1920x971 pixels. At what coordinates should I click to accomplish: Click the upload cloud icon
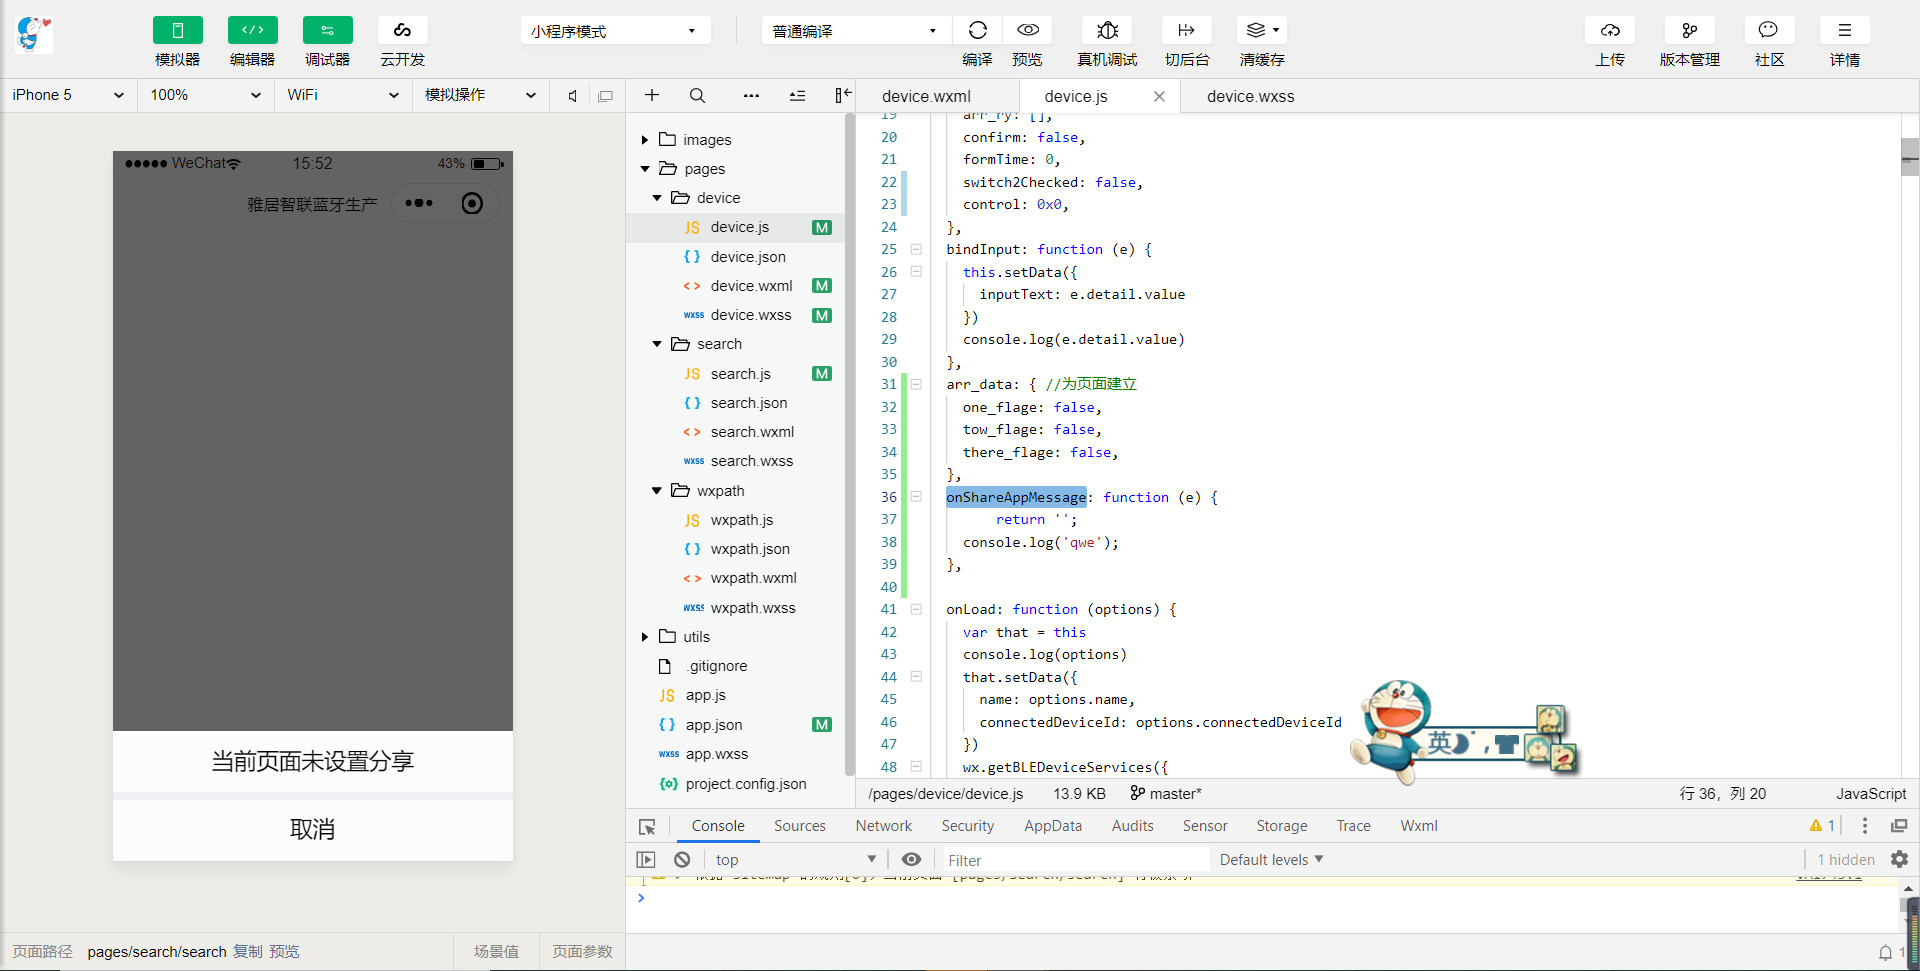(1610, 30)
